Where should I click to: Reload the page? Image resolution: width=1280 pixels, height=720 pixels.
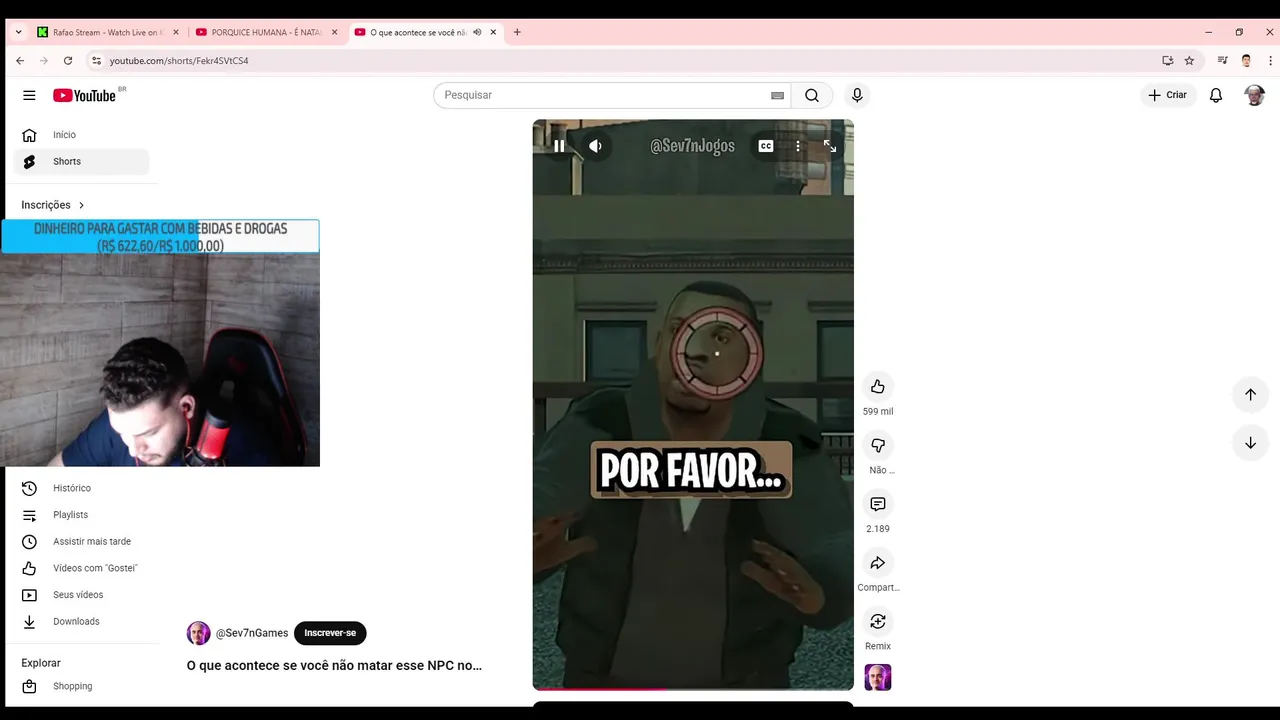pyautogui.click(x=68, y=61)
